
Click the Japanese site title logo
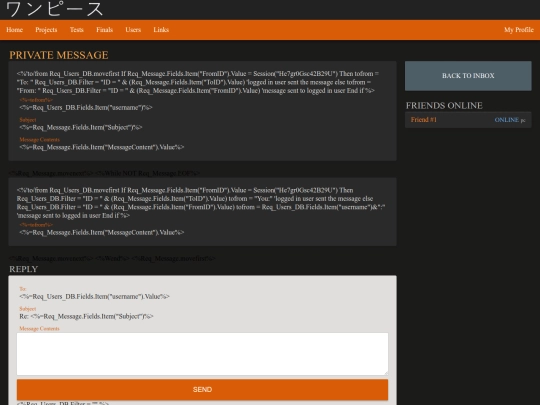[x=54, y=9]
